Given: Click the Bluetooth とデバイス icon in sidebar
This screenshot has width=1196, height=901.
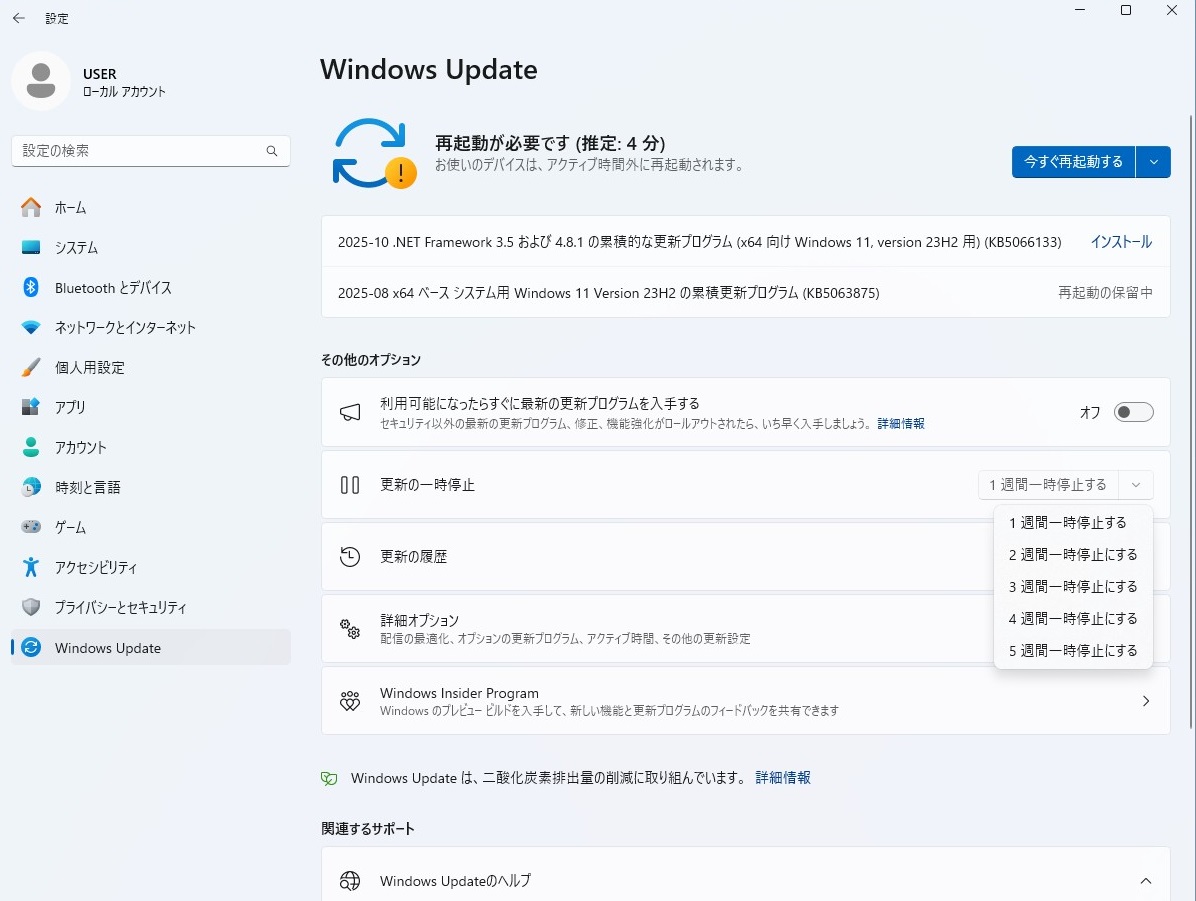Looking at the screenshot, I should (31, 288).
